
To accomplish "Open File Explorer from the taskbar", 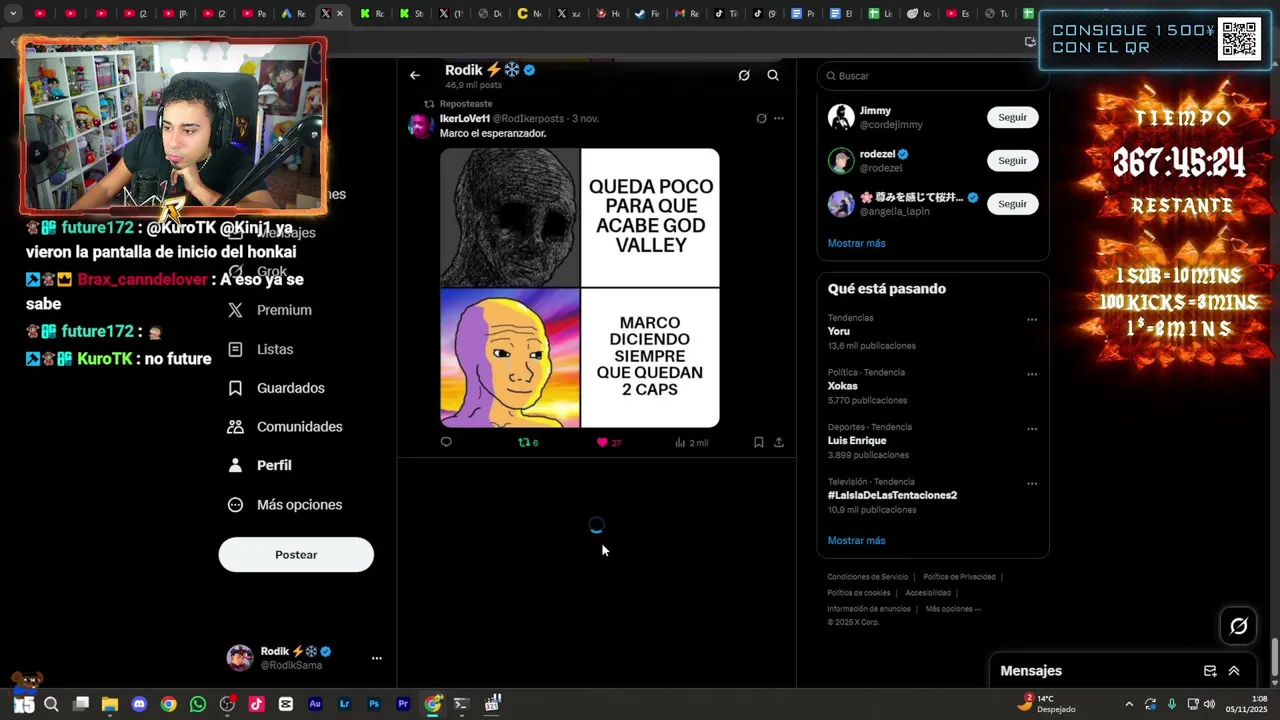I will [x=110, y=704].
